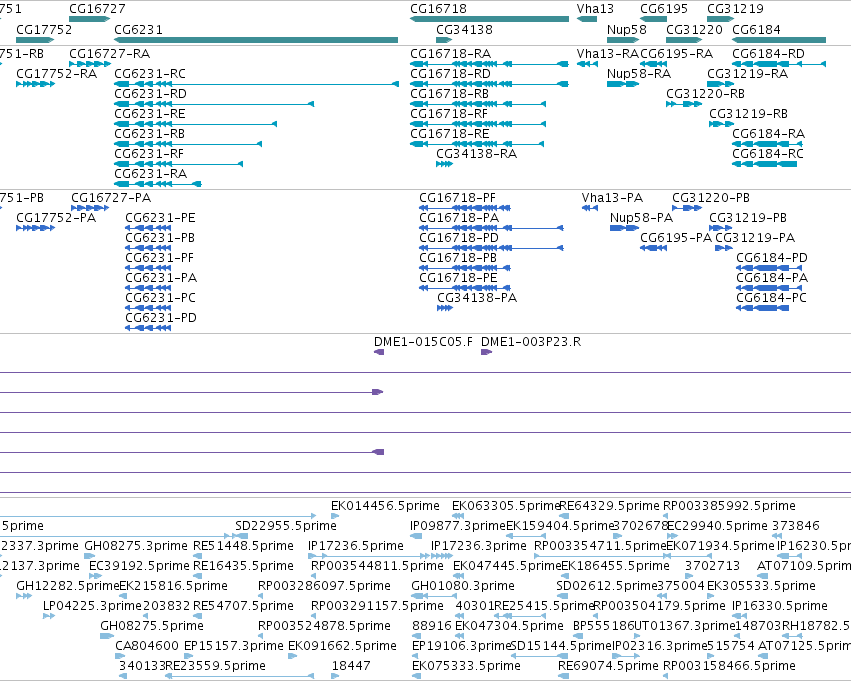Select EST RE23559.5prime

coord(239,676)
